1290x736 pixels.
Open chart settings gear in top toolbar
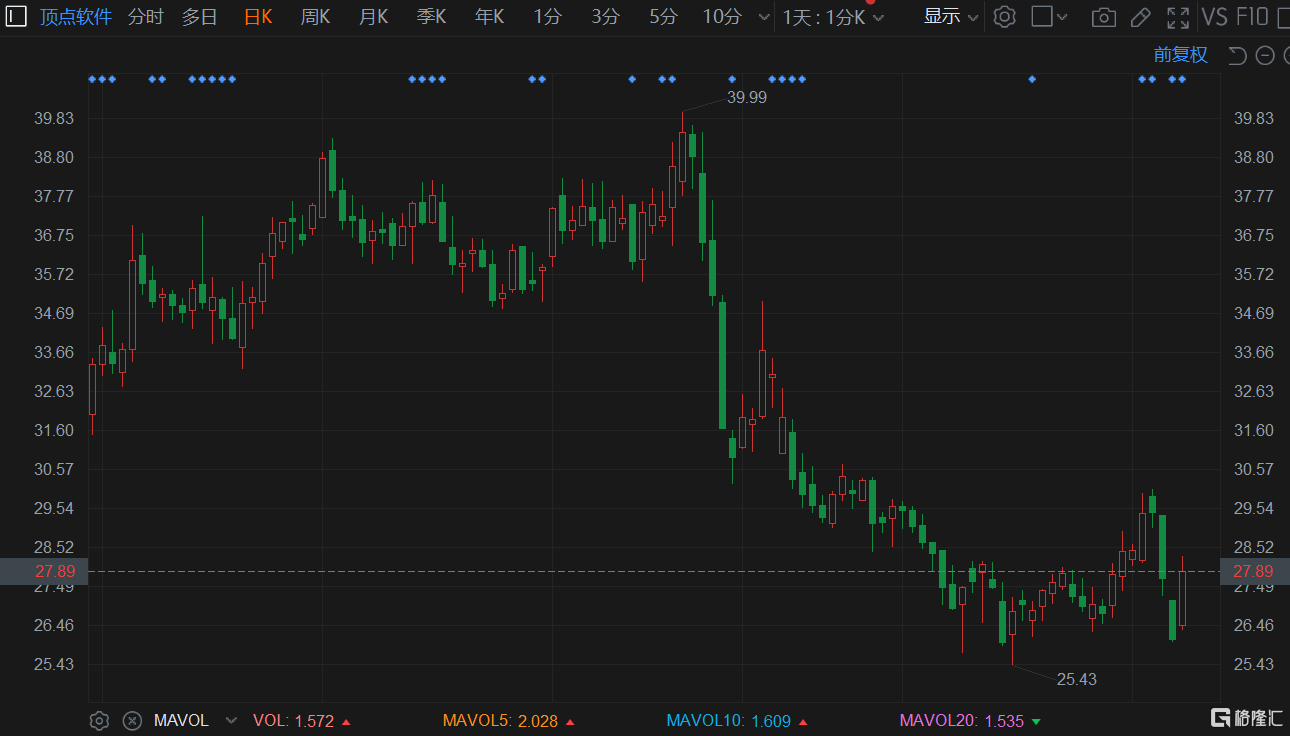1005,17
